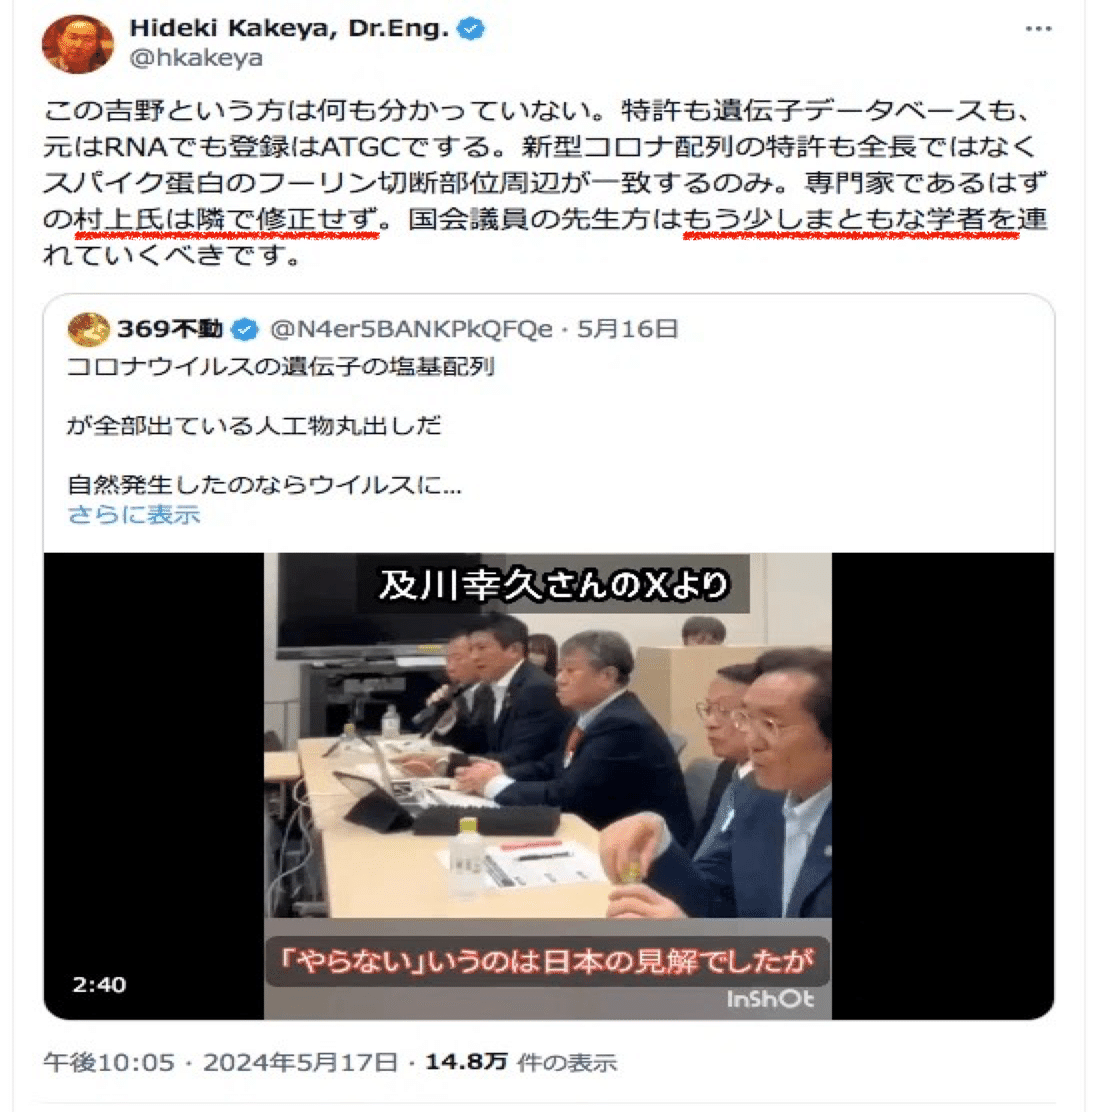Click the InShOt watermark on the video
The height and width of the screenshot is (1112, 1112).
[x=770, y=999]
